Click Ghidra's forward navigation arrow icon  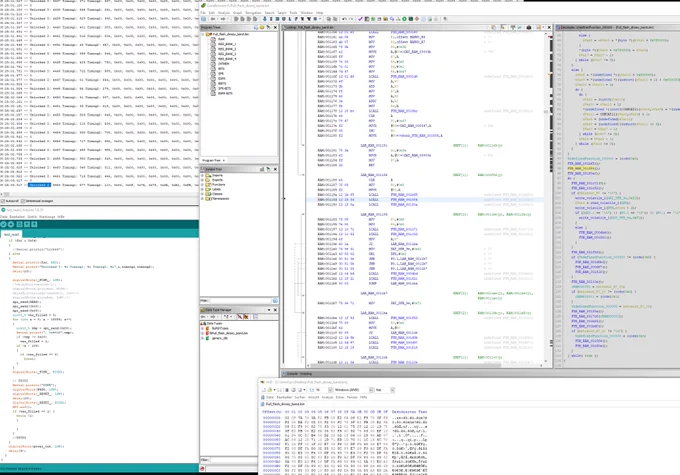tap(223, 19)
